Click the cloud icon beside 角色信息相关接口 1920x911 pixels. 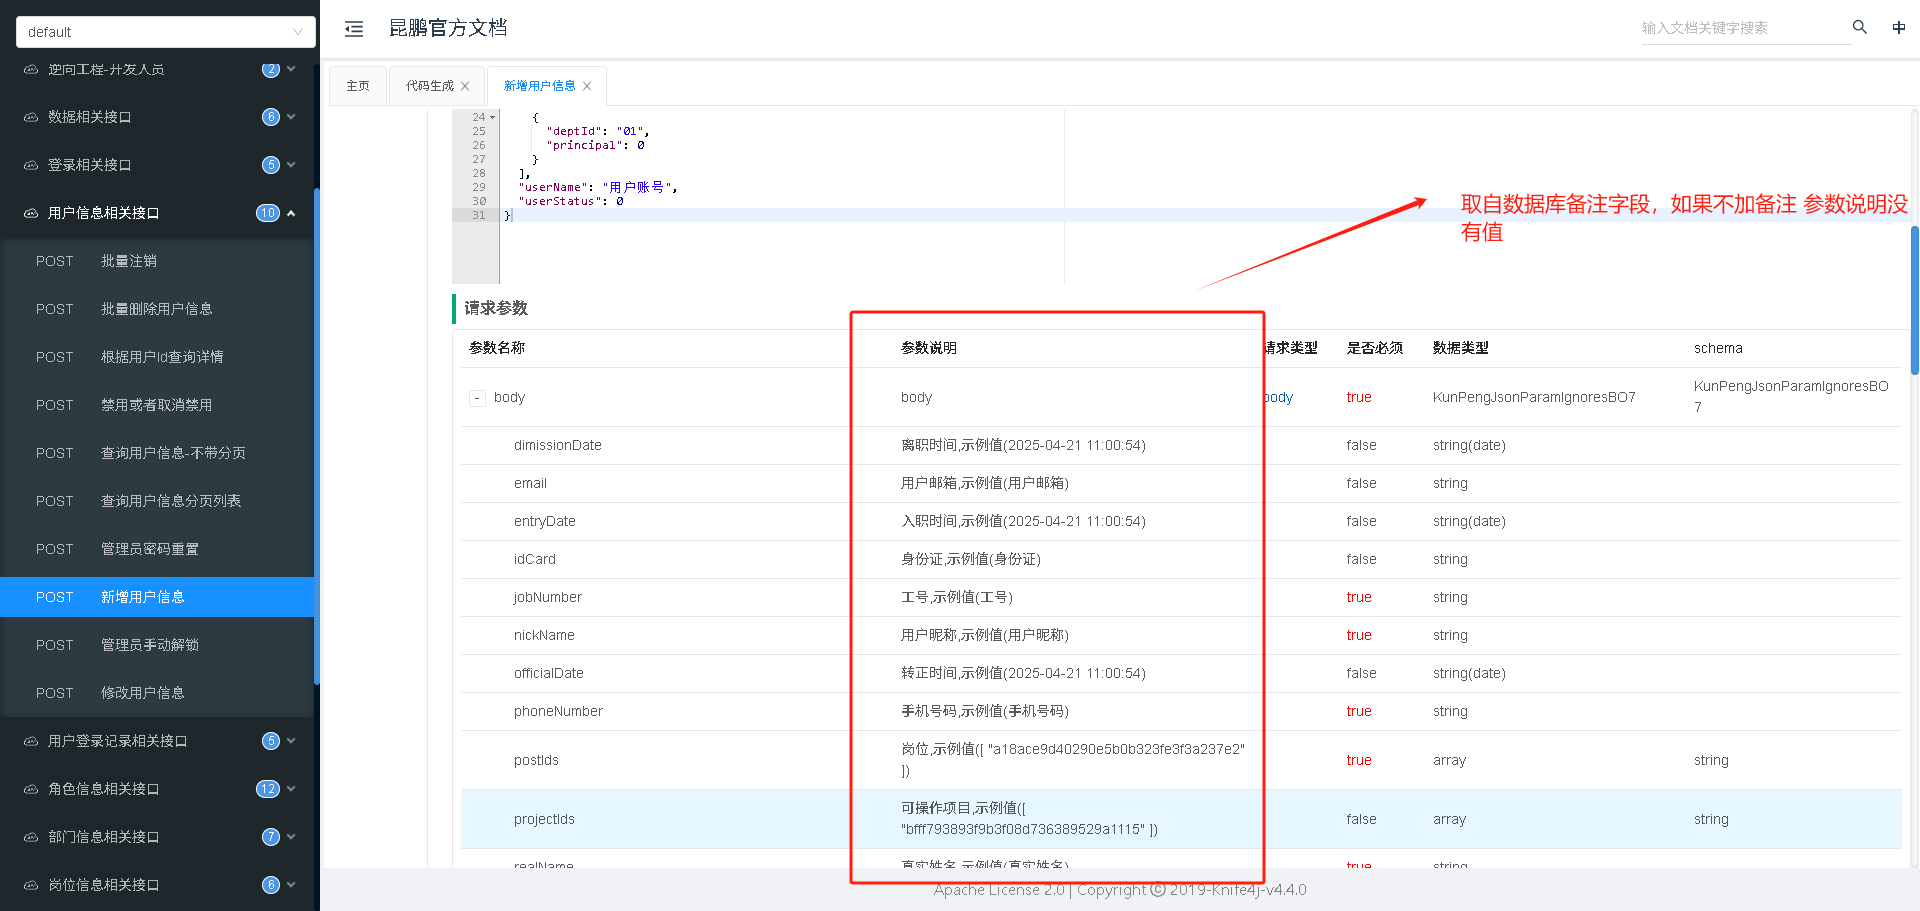click(31, 789)
